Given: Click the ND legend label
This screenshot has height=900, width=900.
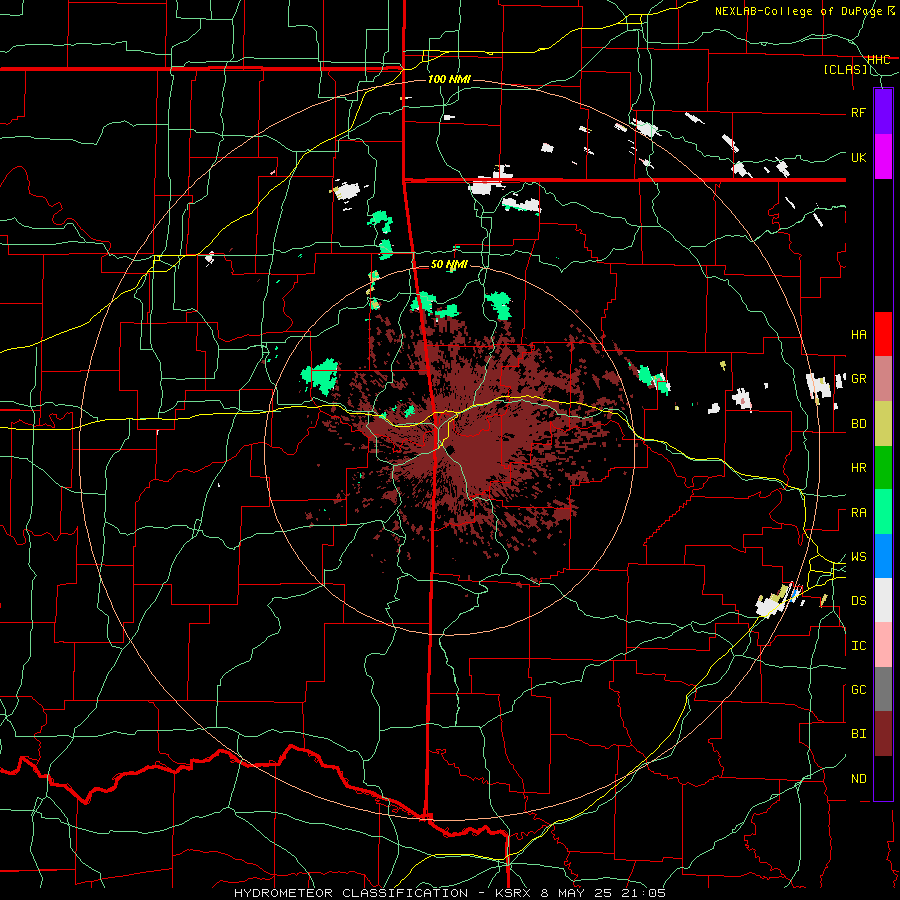Looking at the screenshot, I should 858,779.
